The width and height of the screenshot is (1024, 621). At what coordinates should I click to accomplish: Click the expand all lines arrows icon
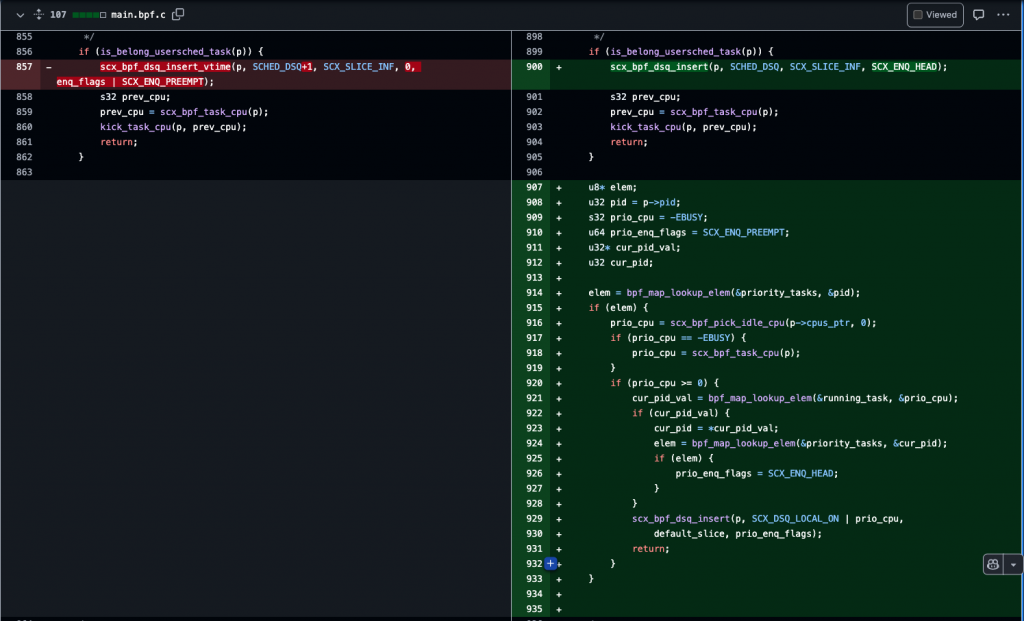point(38,15)
